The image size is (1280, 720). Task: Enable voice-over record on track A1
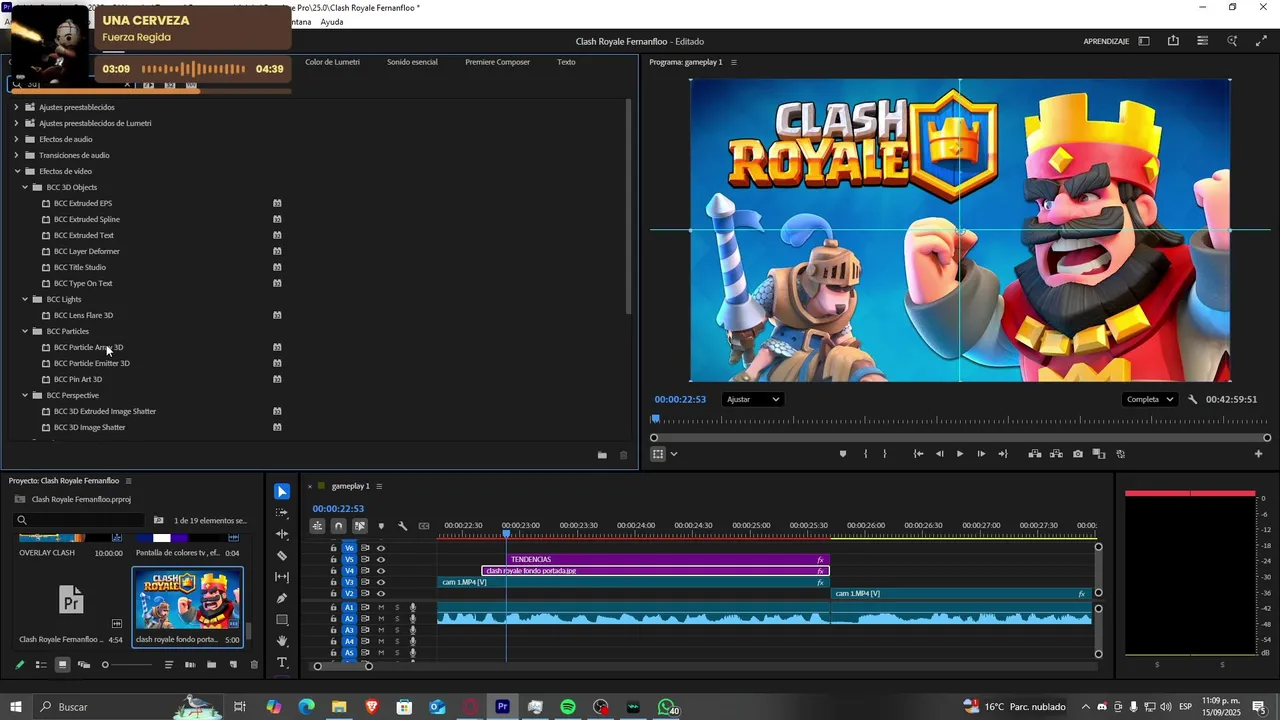coord(413,607)
